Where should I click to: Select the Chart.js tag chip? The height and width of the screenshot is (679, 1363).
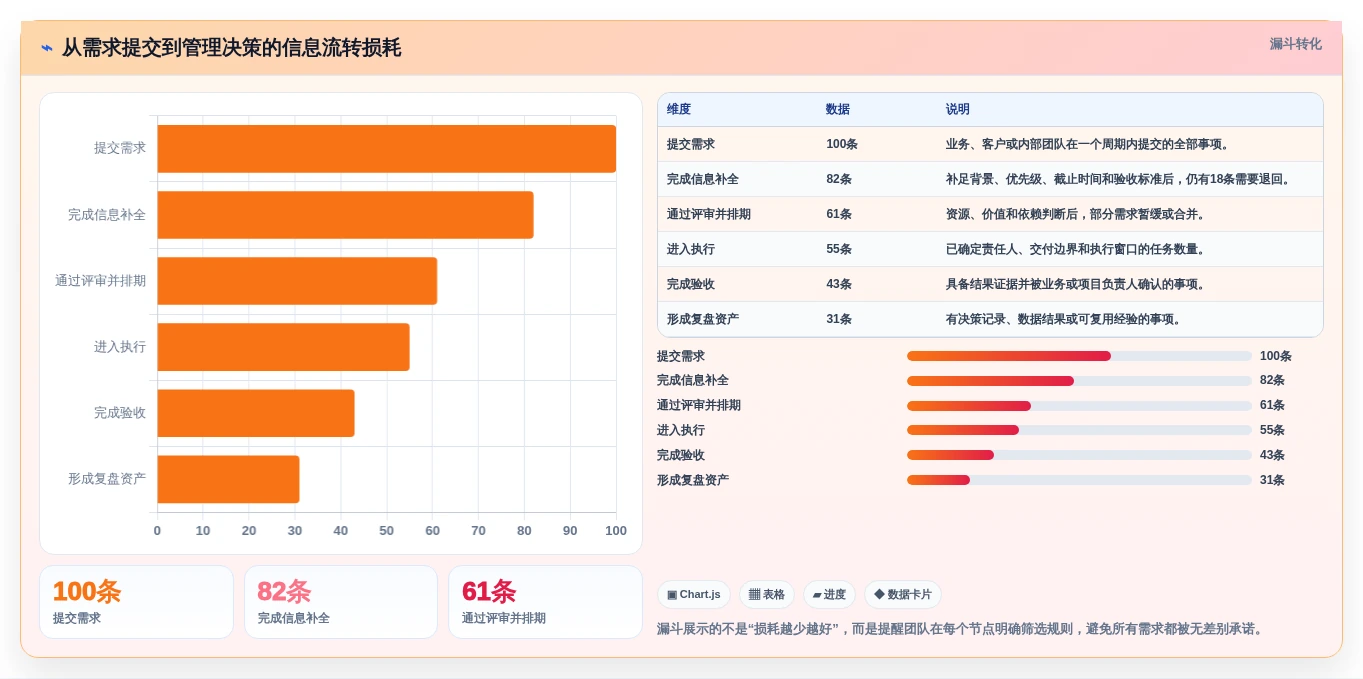coord(694,595)
